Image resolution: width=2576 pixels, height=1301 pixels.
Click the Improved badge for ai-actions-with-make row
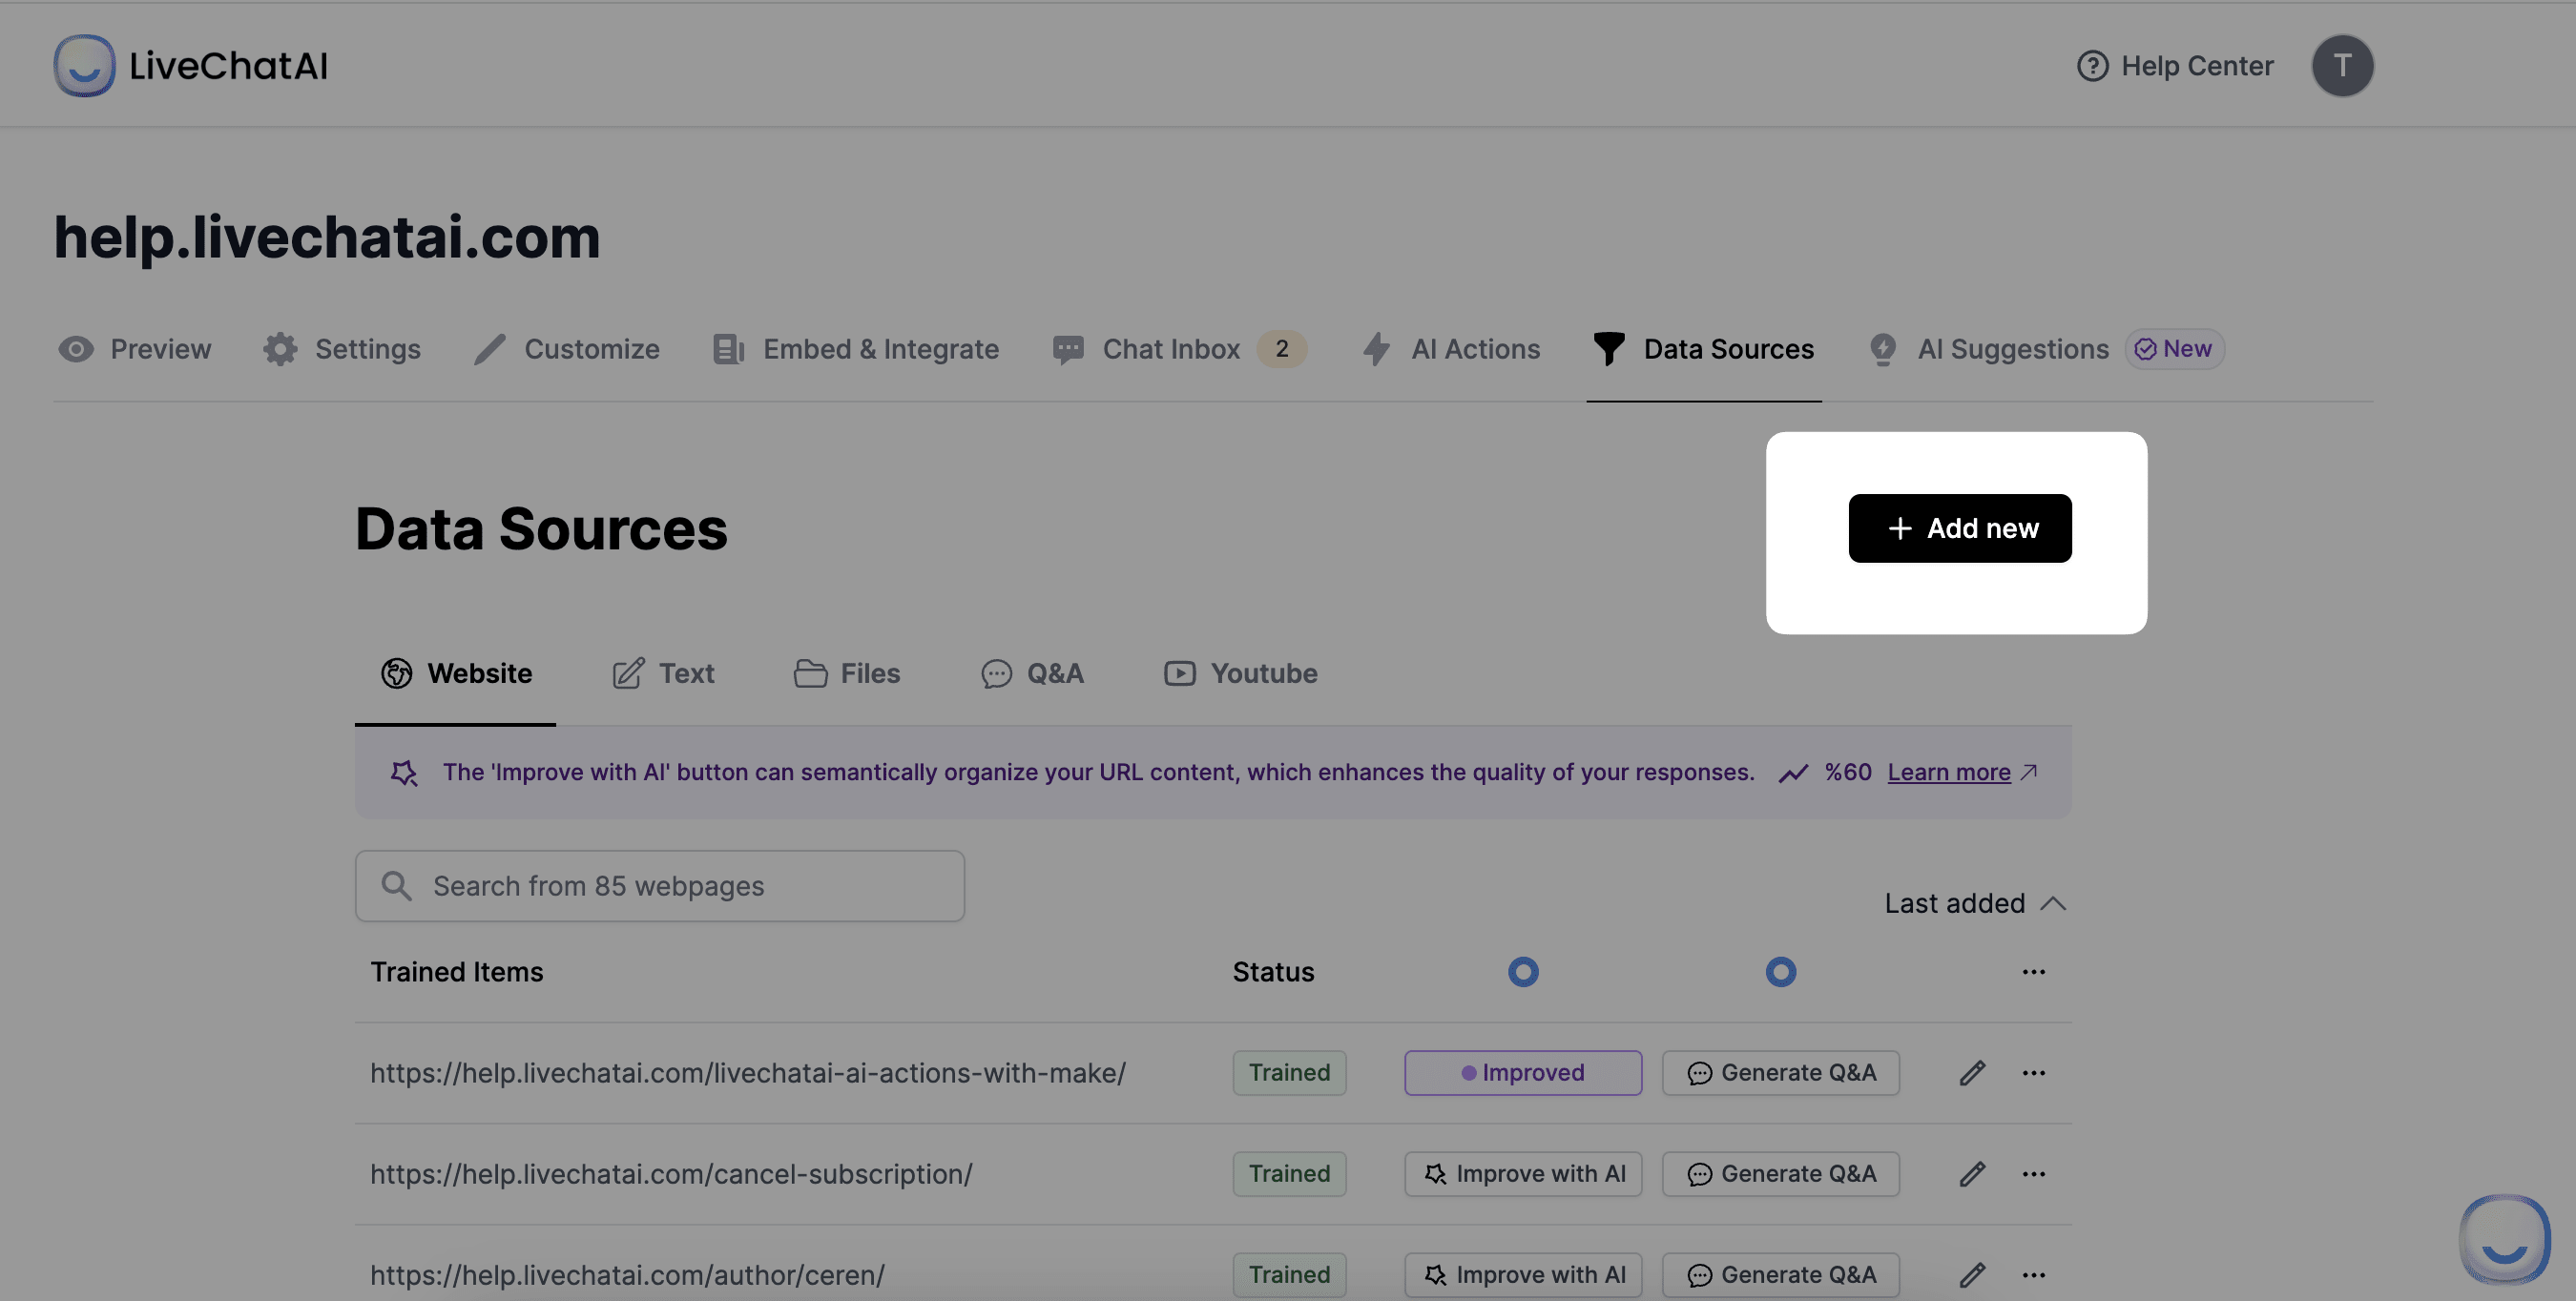click(1523, 1073)
